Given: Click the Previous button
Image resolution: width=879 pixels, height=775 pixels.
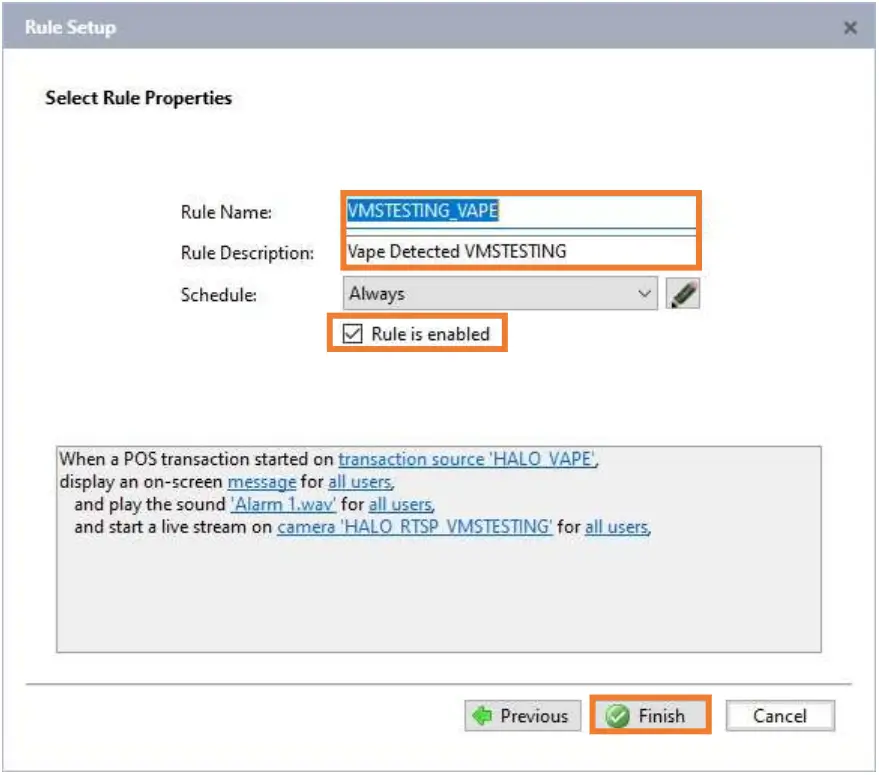Looking at the screenshot, I should [x=520, y=716].
